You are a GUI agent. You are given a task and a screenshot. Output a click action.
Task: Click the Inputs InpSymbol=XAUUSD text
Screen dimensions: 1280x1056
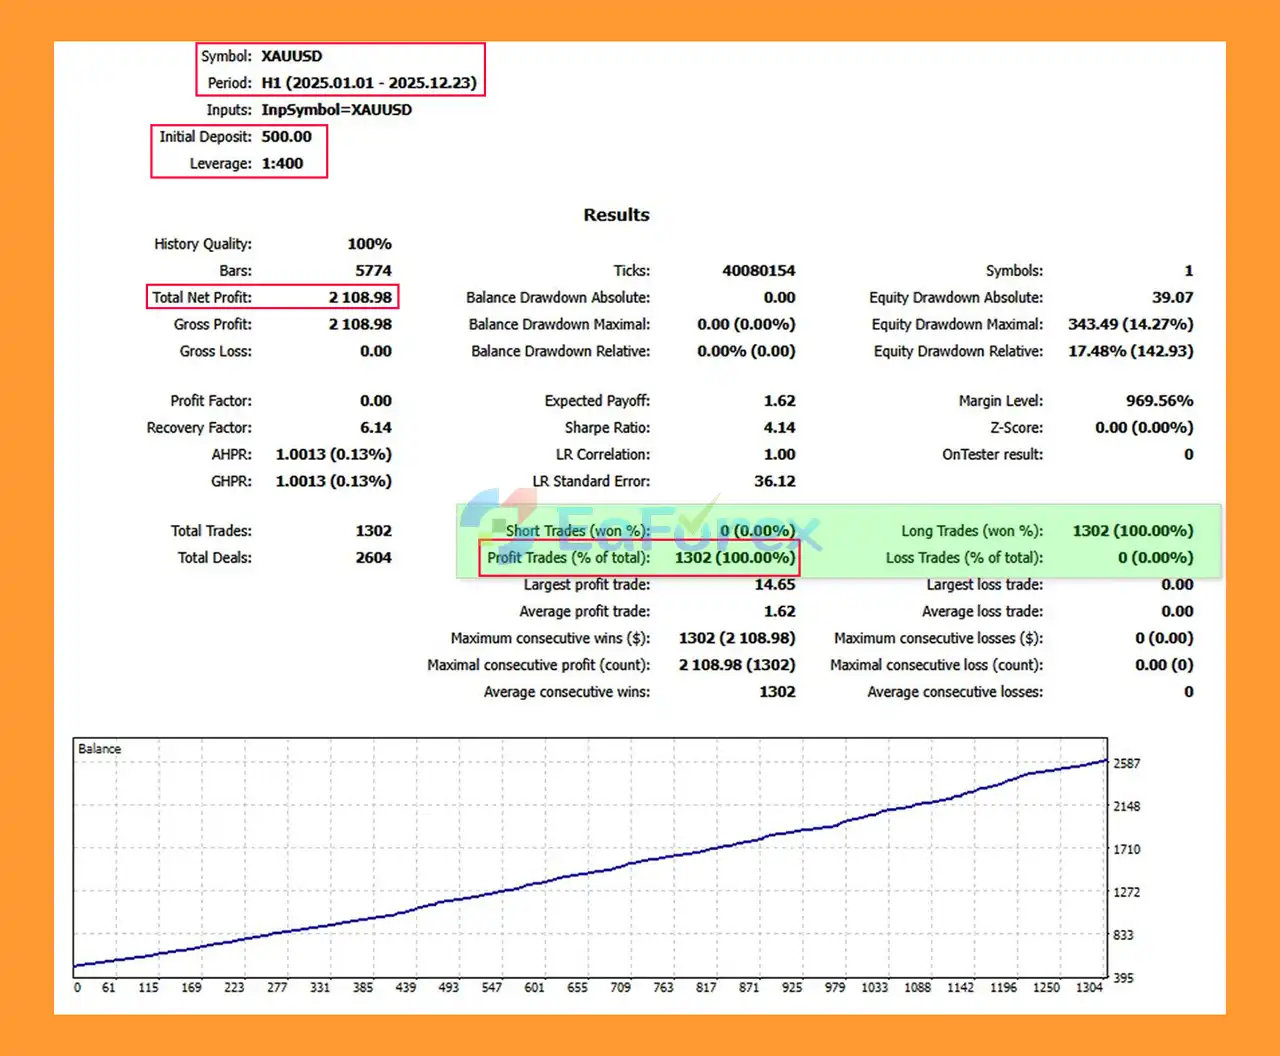336,110
